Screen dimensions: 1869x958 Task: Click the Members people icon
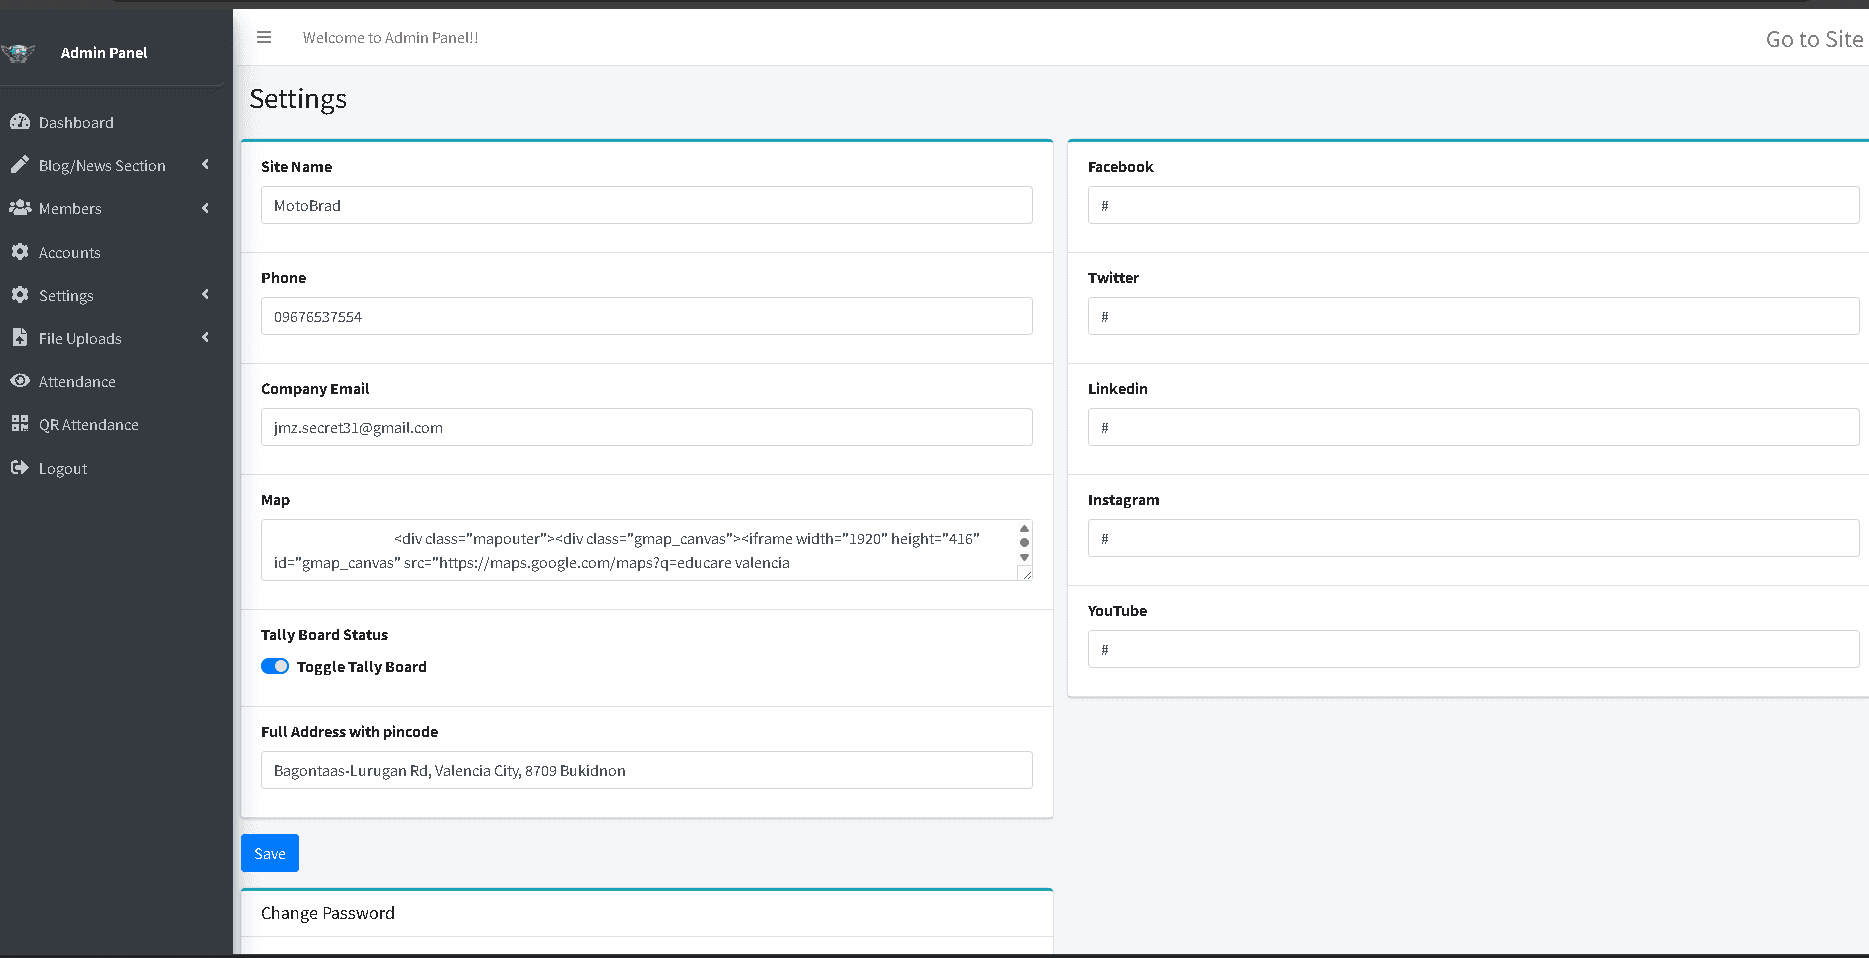tap(20, 208)
